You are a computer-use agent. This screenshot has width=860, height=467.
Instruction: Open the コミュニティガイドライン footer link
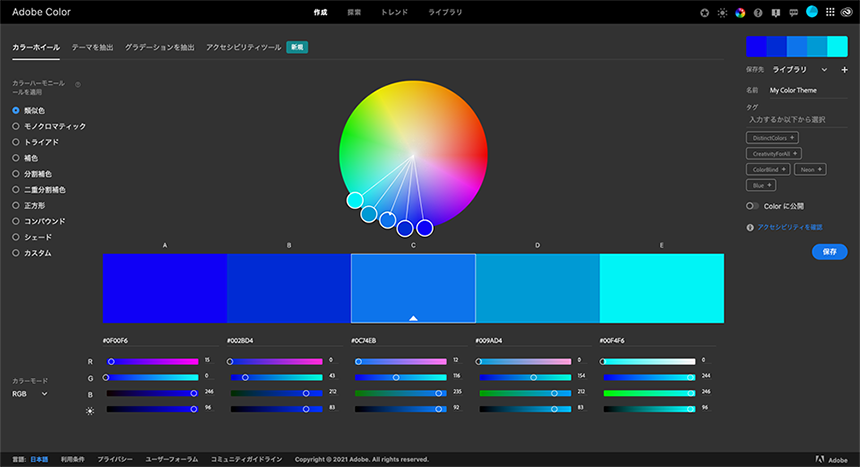[x=246, y=459]
